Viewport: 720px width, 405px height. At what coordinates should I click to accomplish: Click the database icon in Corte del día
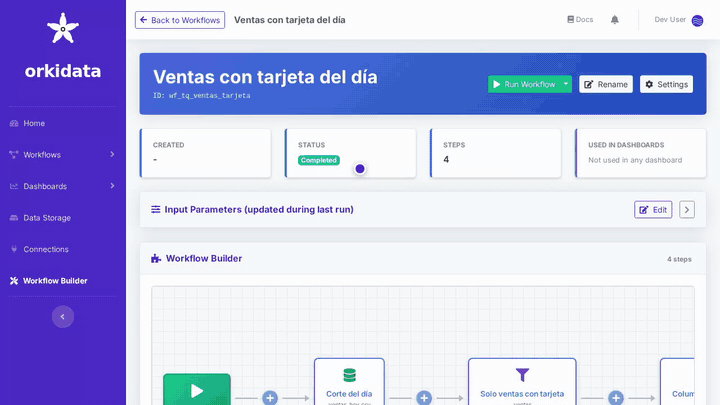pos(349,375)
